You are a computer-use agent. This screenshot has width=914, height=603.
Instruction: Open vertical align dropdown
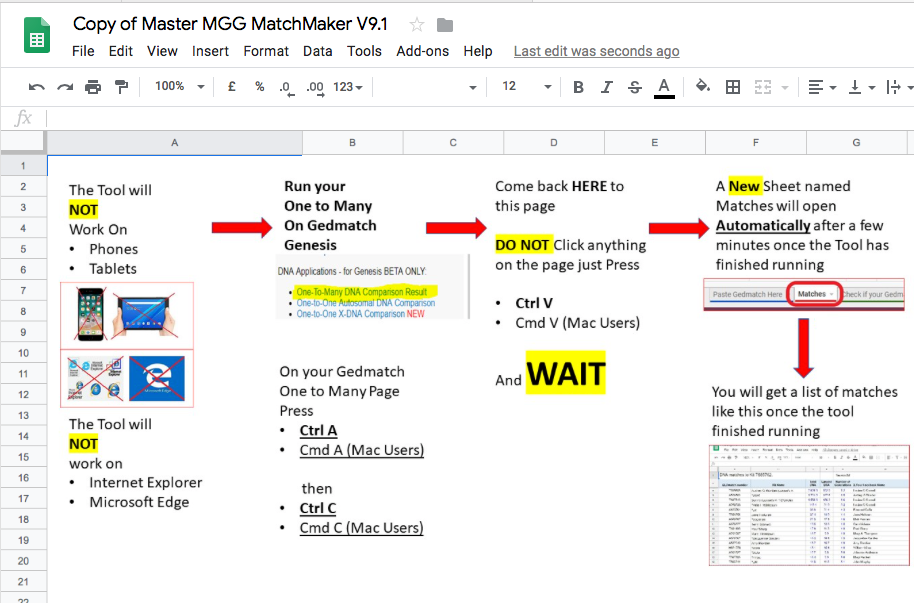[x=862, y=87]
